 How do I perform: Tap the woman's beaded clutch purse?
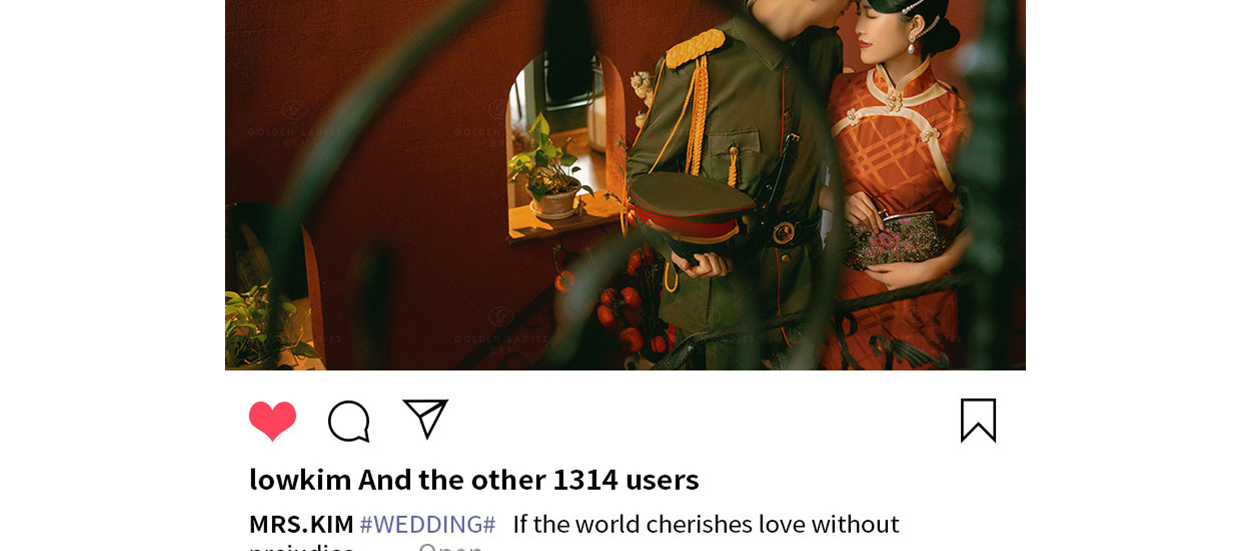click(894, 241)
